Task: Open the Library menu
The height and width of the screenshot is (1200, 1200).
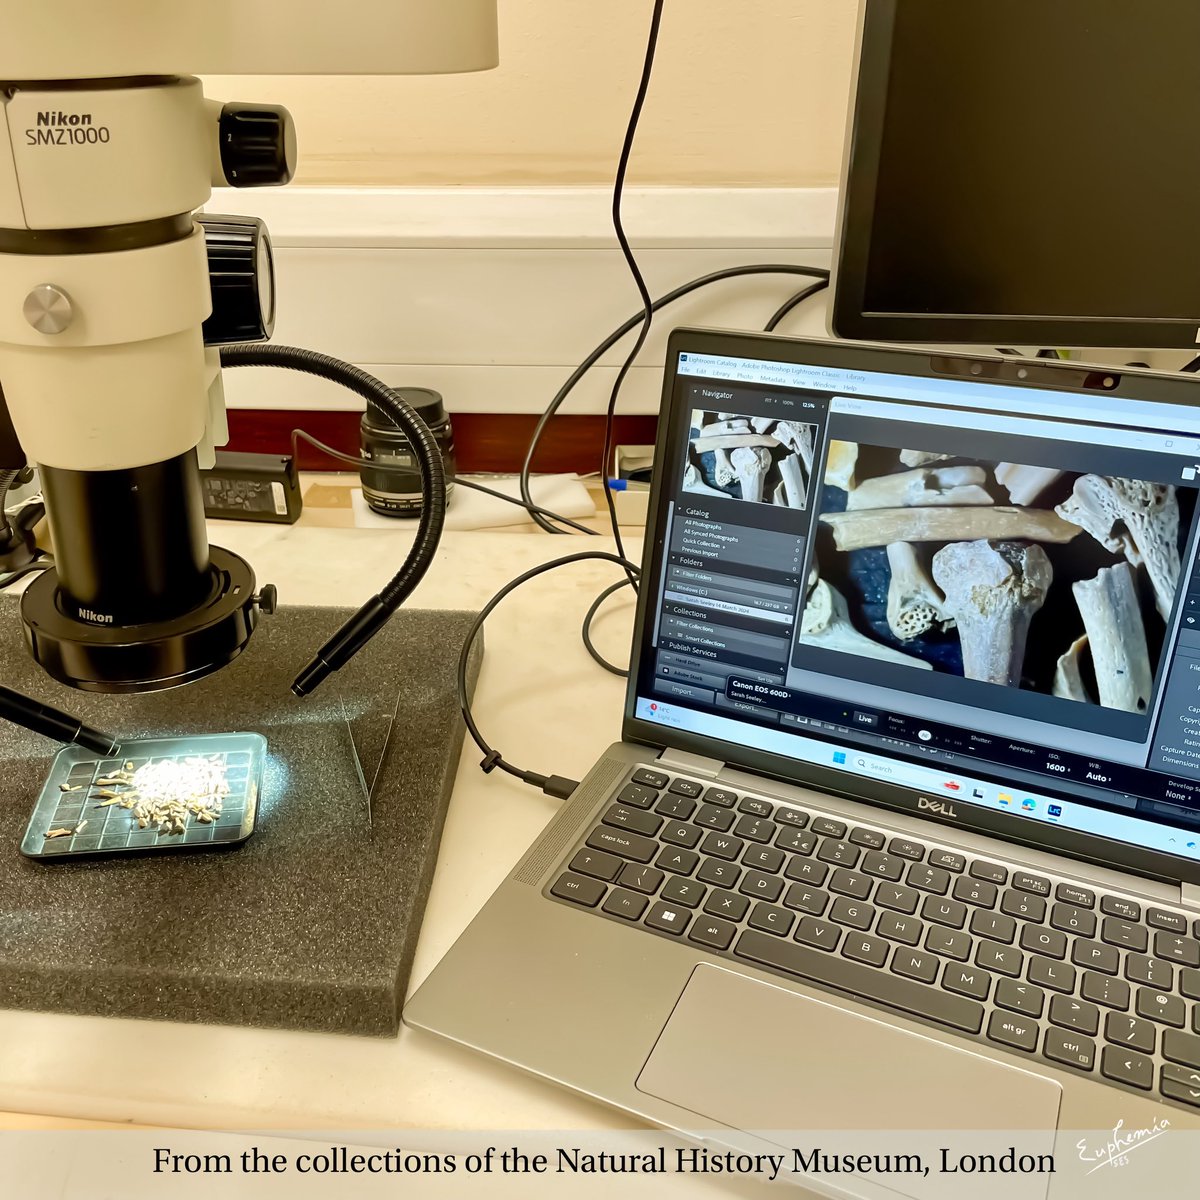Action: click(721, 374)
